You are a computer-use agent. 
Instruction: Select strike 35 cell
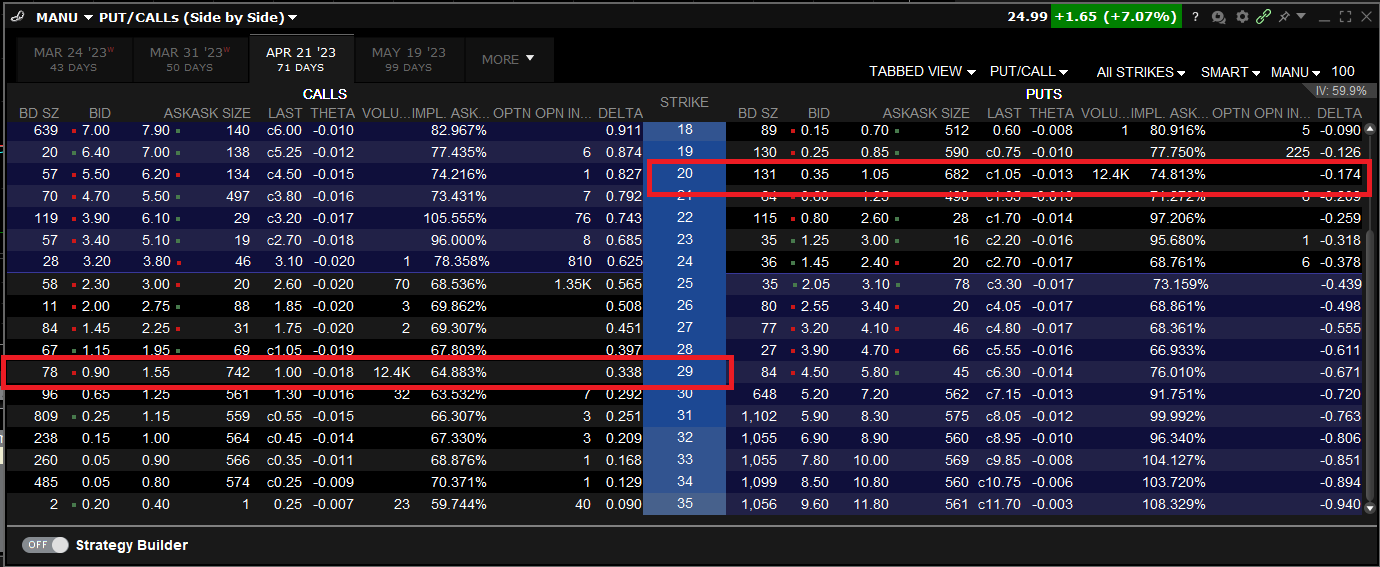pyautogui.click(x=684, y=503)
